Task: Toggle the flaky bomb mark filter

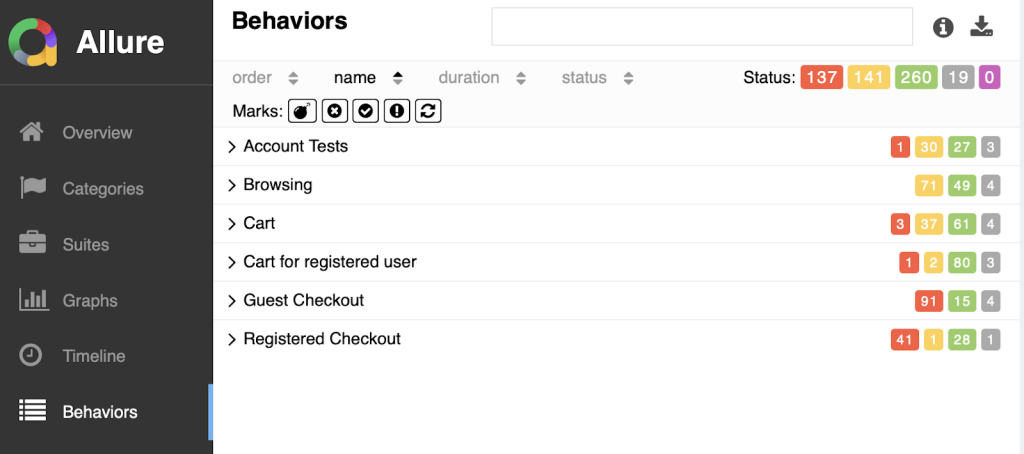Action: [303, 111]
